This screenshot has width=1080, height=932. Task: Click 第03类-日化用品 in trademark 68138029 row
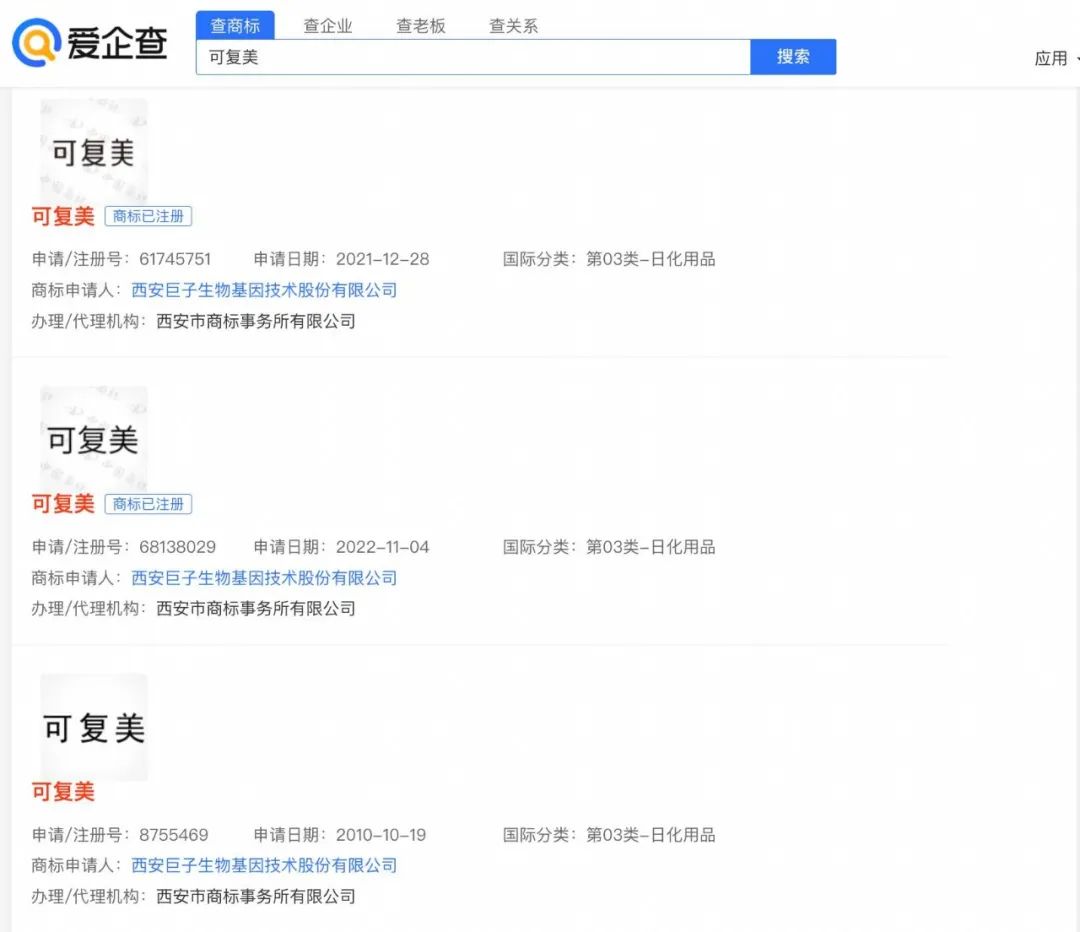click(x=651, y=547)
